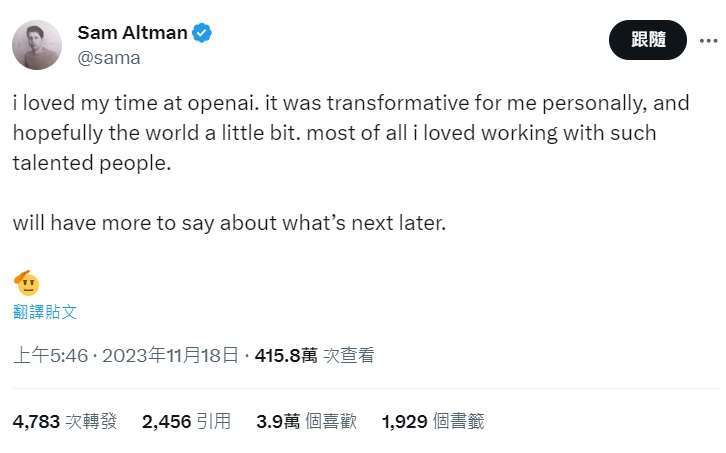This screenshot has width=726, height=453.
Task: Click the 1,929 個書籤 bookmarks count
Action: pyautogui.click(x=433, y=421)
